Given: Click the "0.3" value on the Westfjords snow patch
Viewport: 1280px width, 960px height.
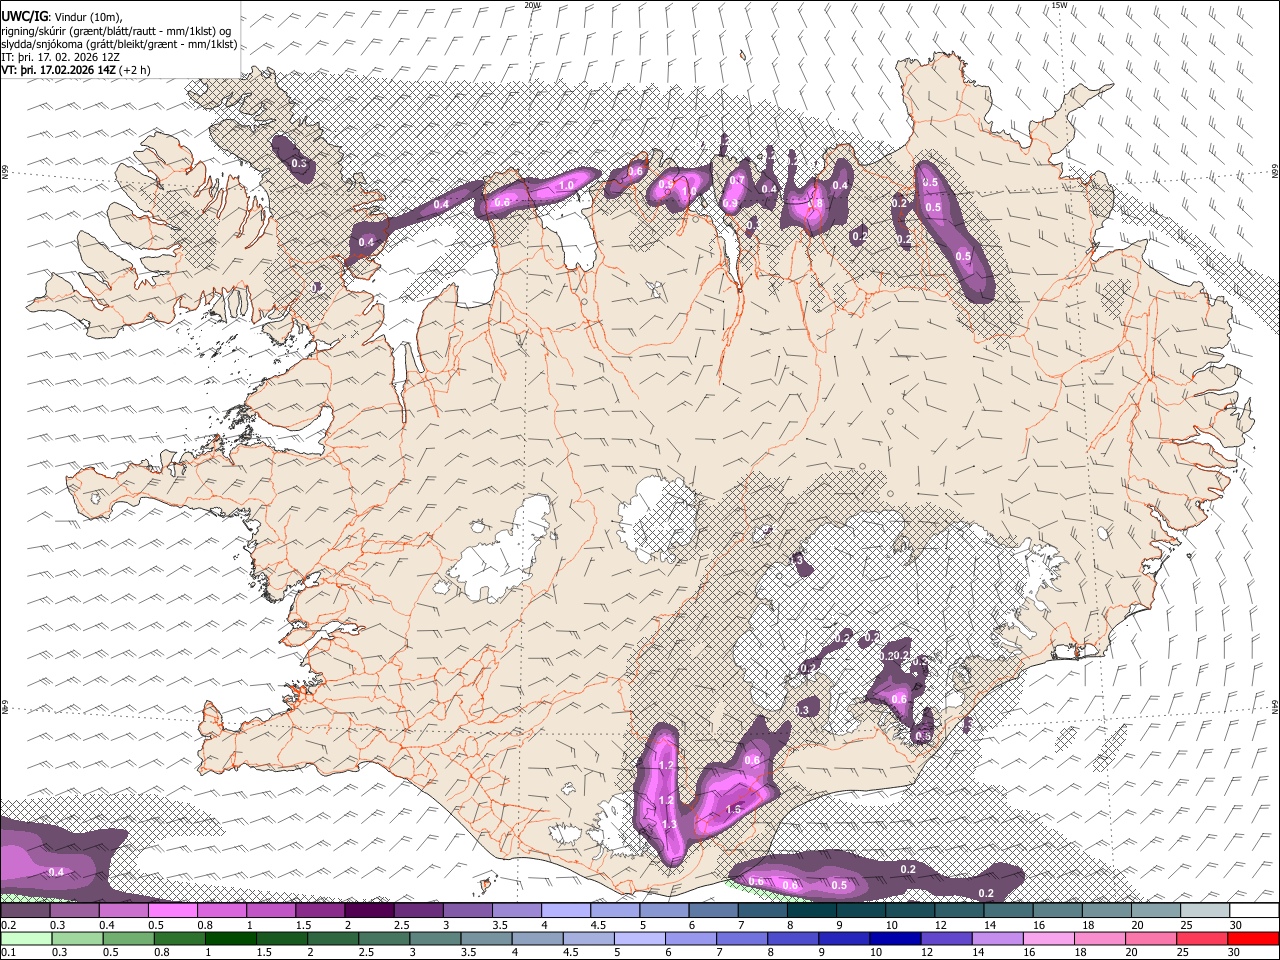Looking at the screenshot, I should point(299,163).
